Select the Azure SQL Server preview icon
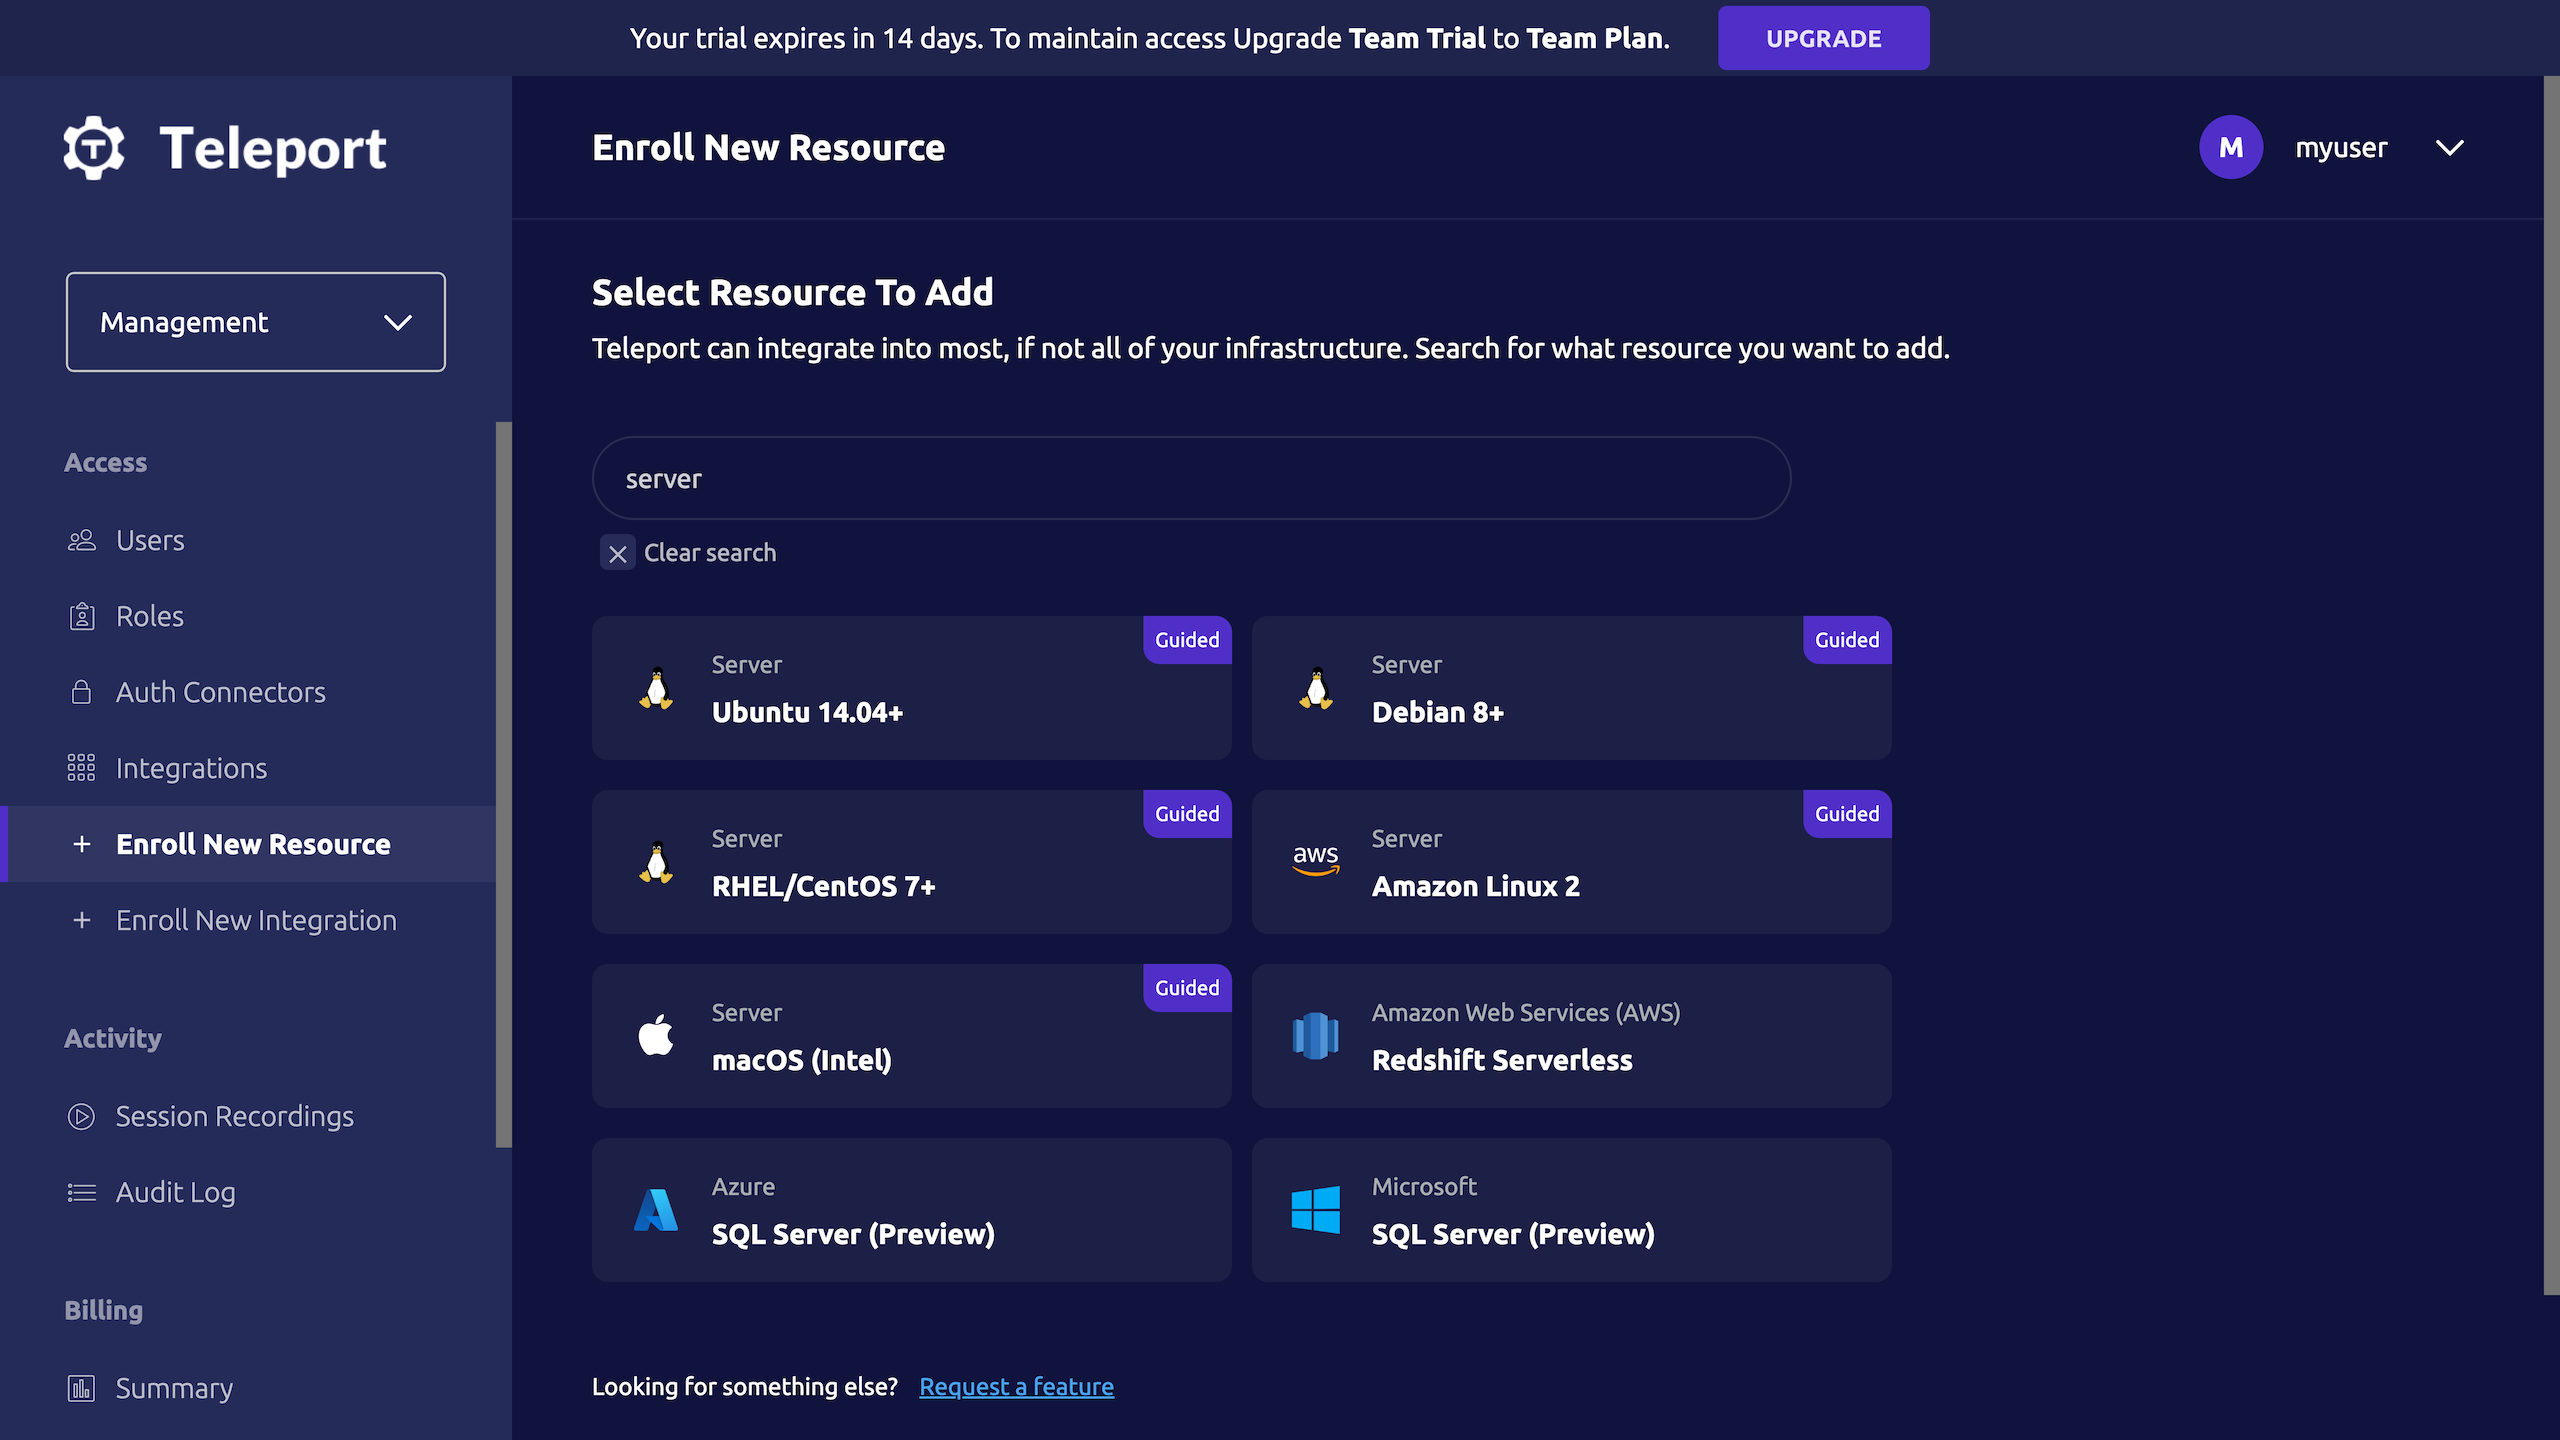The height and width of the screenshot is (1440, 2560). [656, 1210]
